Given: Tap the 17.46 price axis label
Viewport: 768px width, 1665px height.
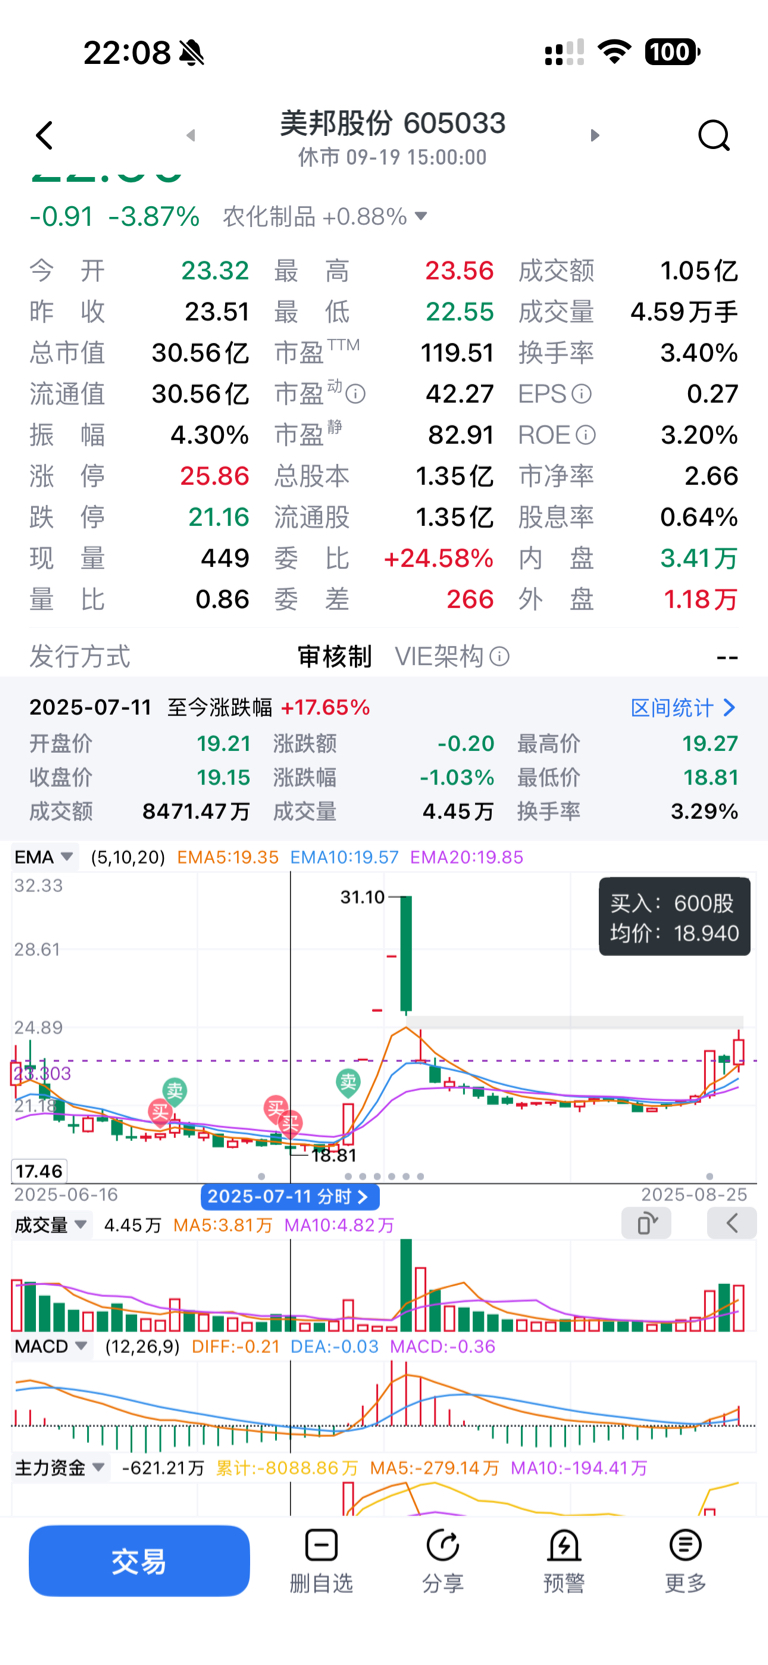Looking at the screenshot, I should (x=39, y=1171).
